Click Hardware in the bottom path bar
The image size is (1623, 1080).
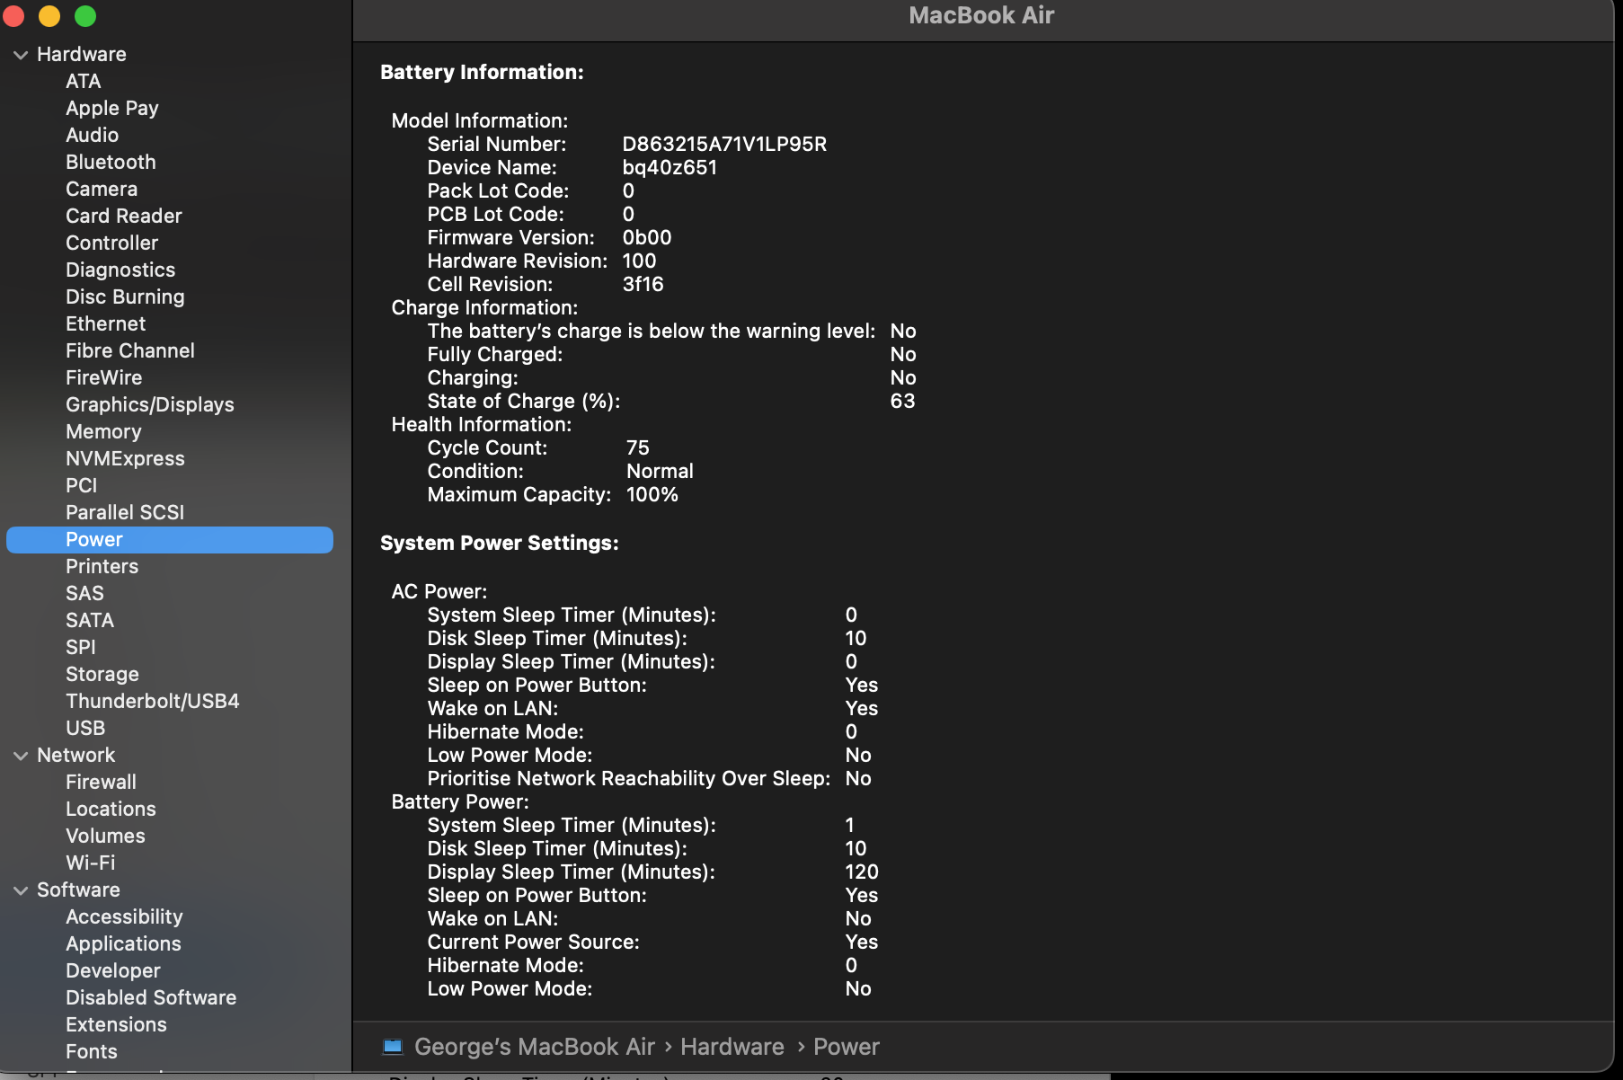pos(732,1047)
